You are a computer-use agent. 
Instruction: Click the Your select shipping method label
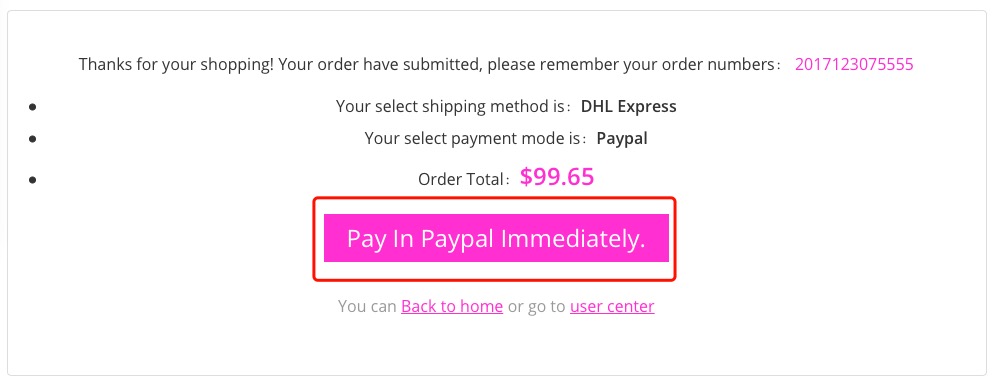tap(454, 107)
